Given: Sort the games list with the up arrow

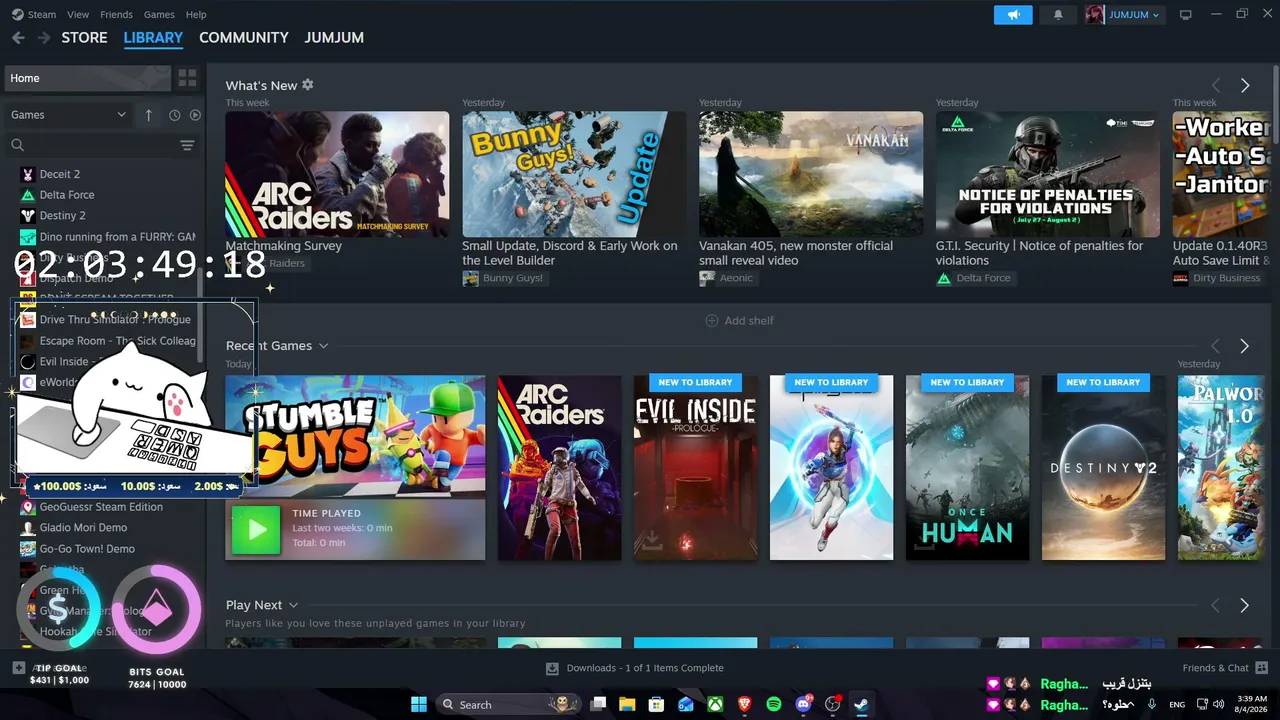Looking at the screenshot, I should coord(149,115).
